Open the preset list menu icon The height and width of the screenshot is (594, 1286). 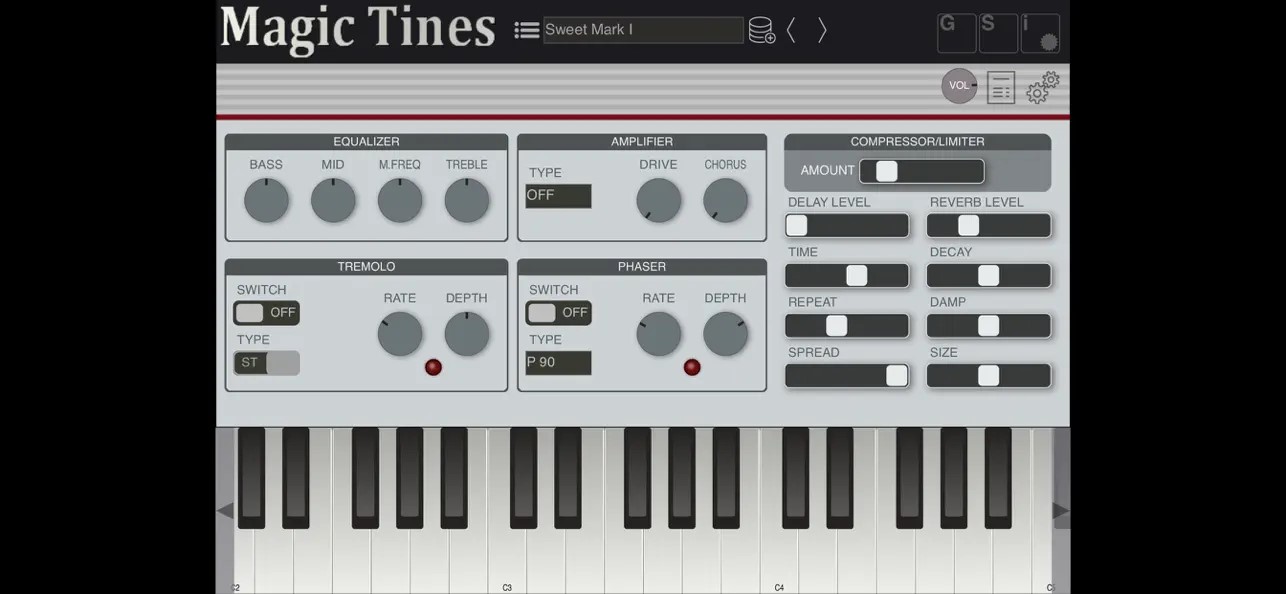tap(527, 30)
